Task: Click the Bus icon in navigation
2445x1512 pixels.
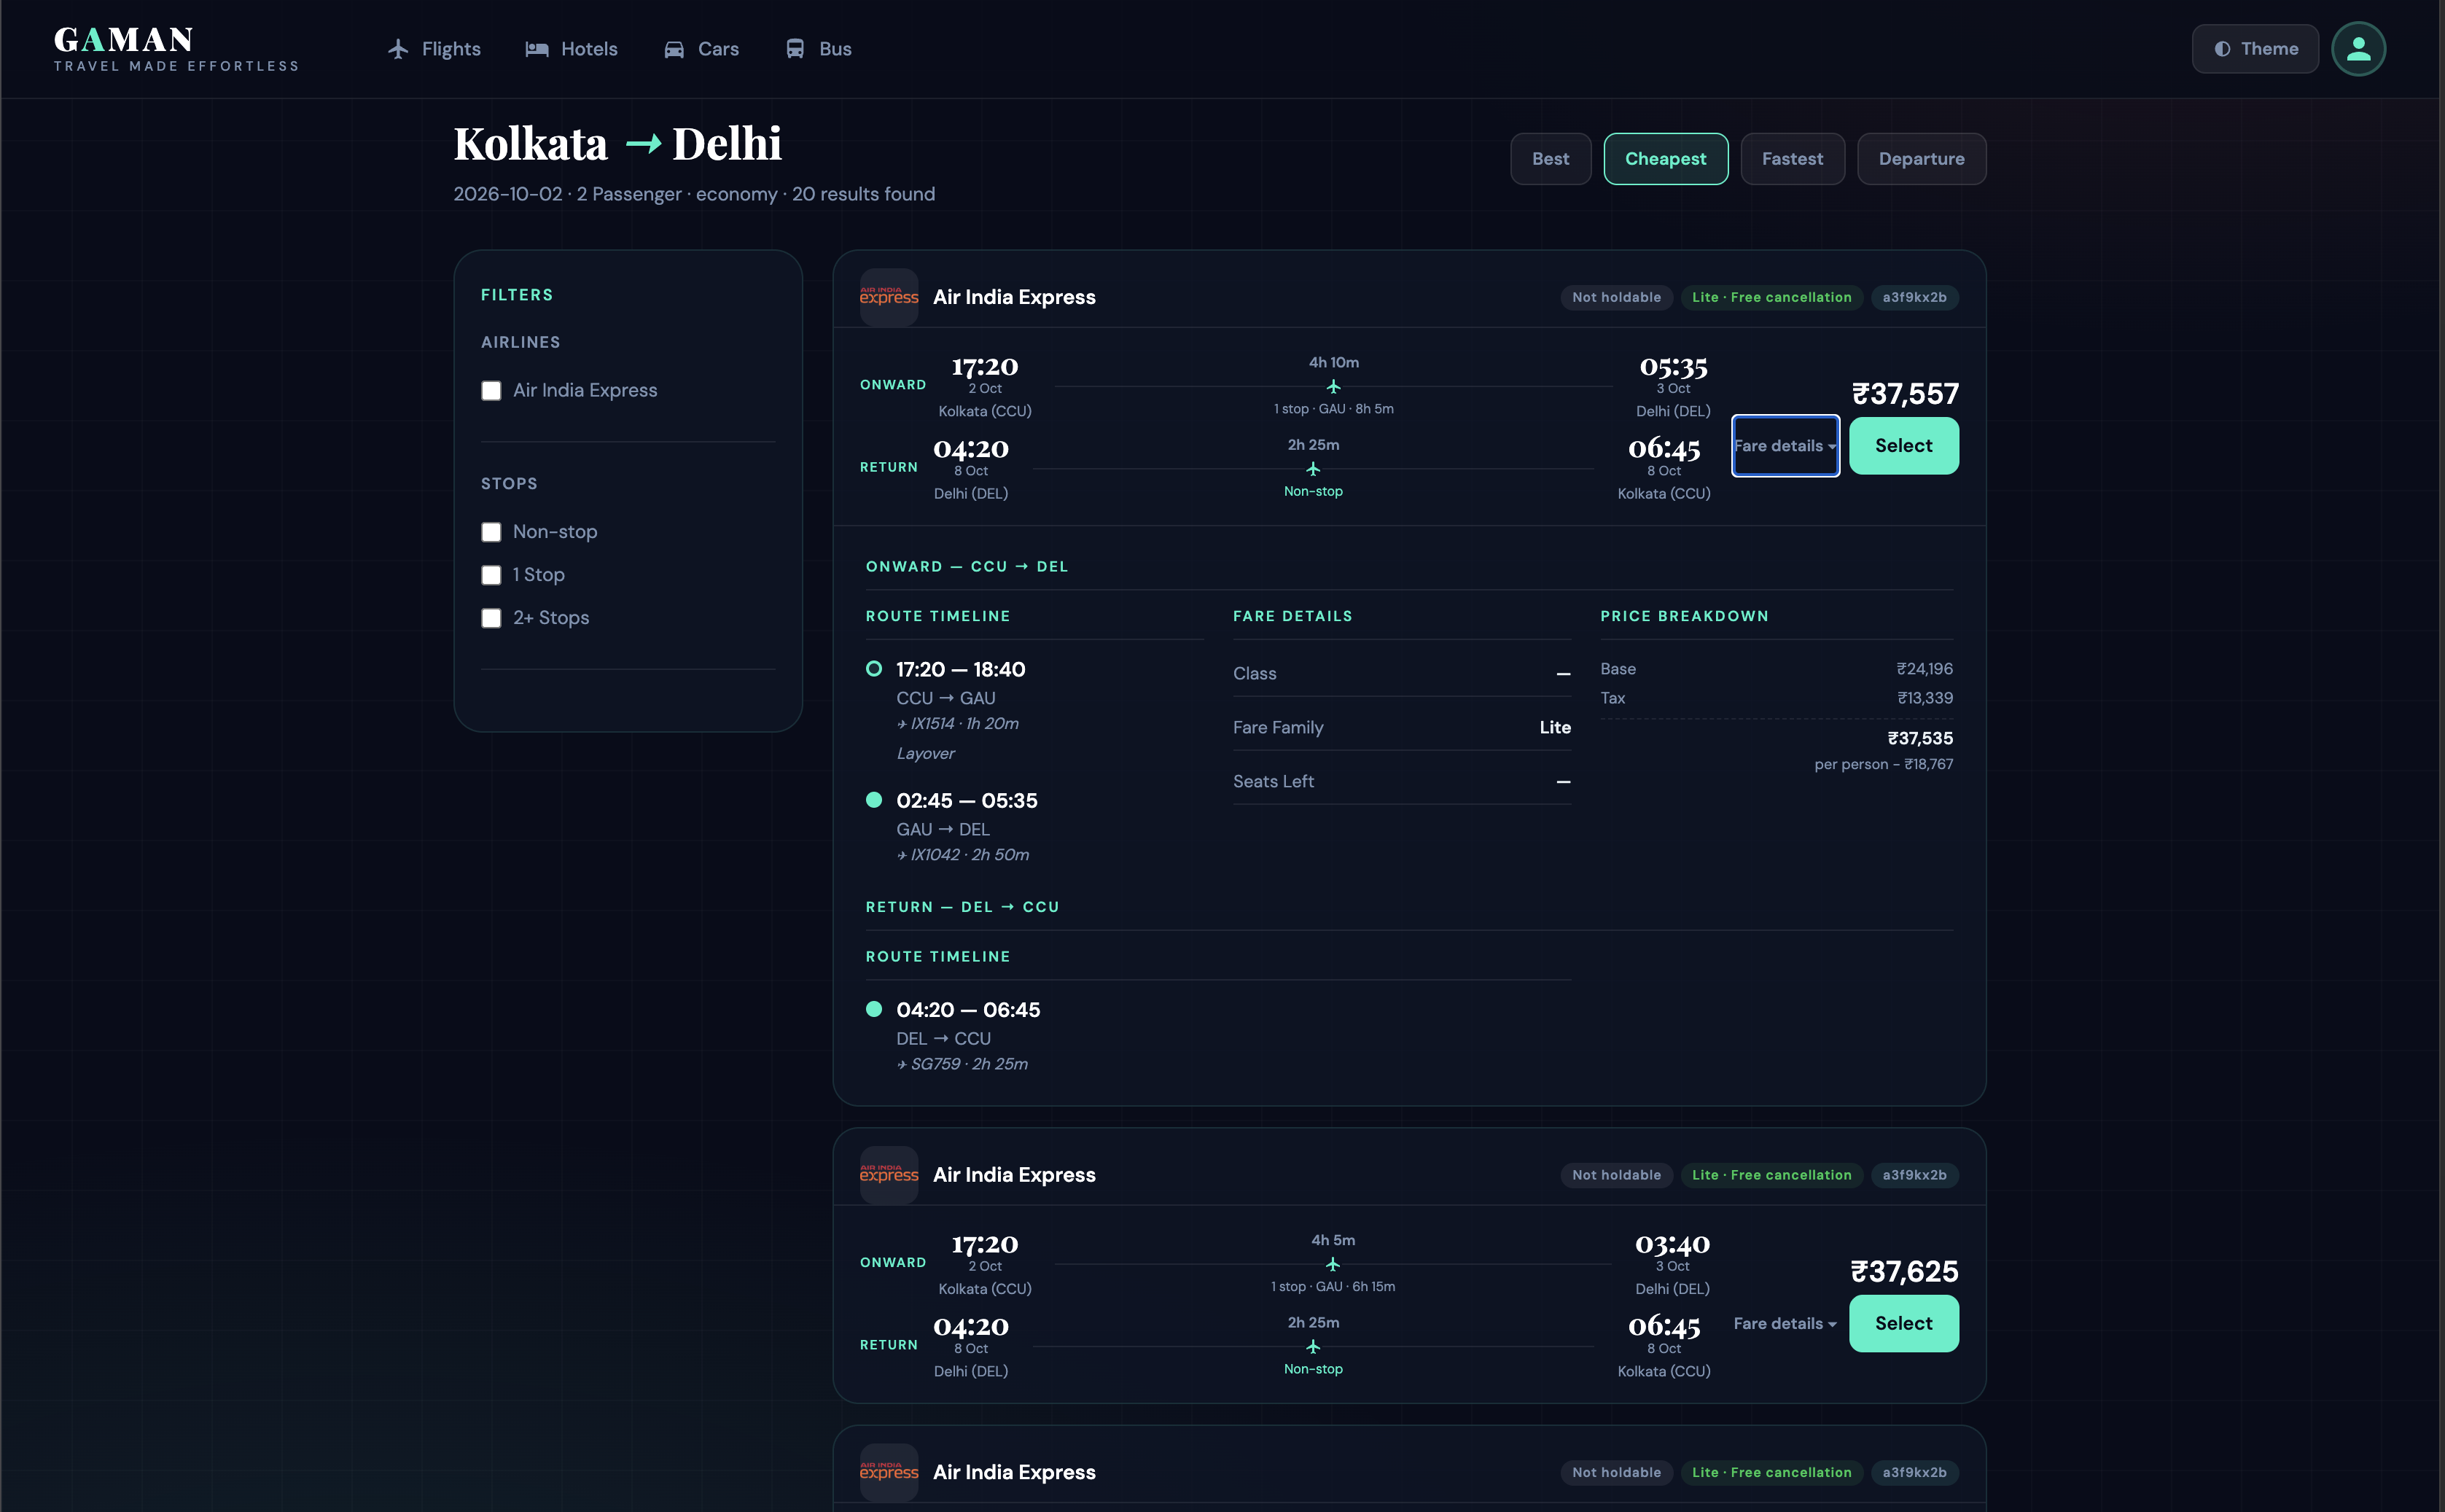Action: [x=795, y=49]
